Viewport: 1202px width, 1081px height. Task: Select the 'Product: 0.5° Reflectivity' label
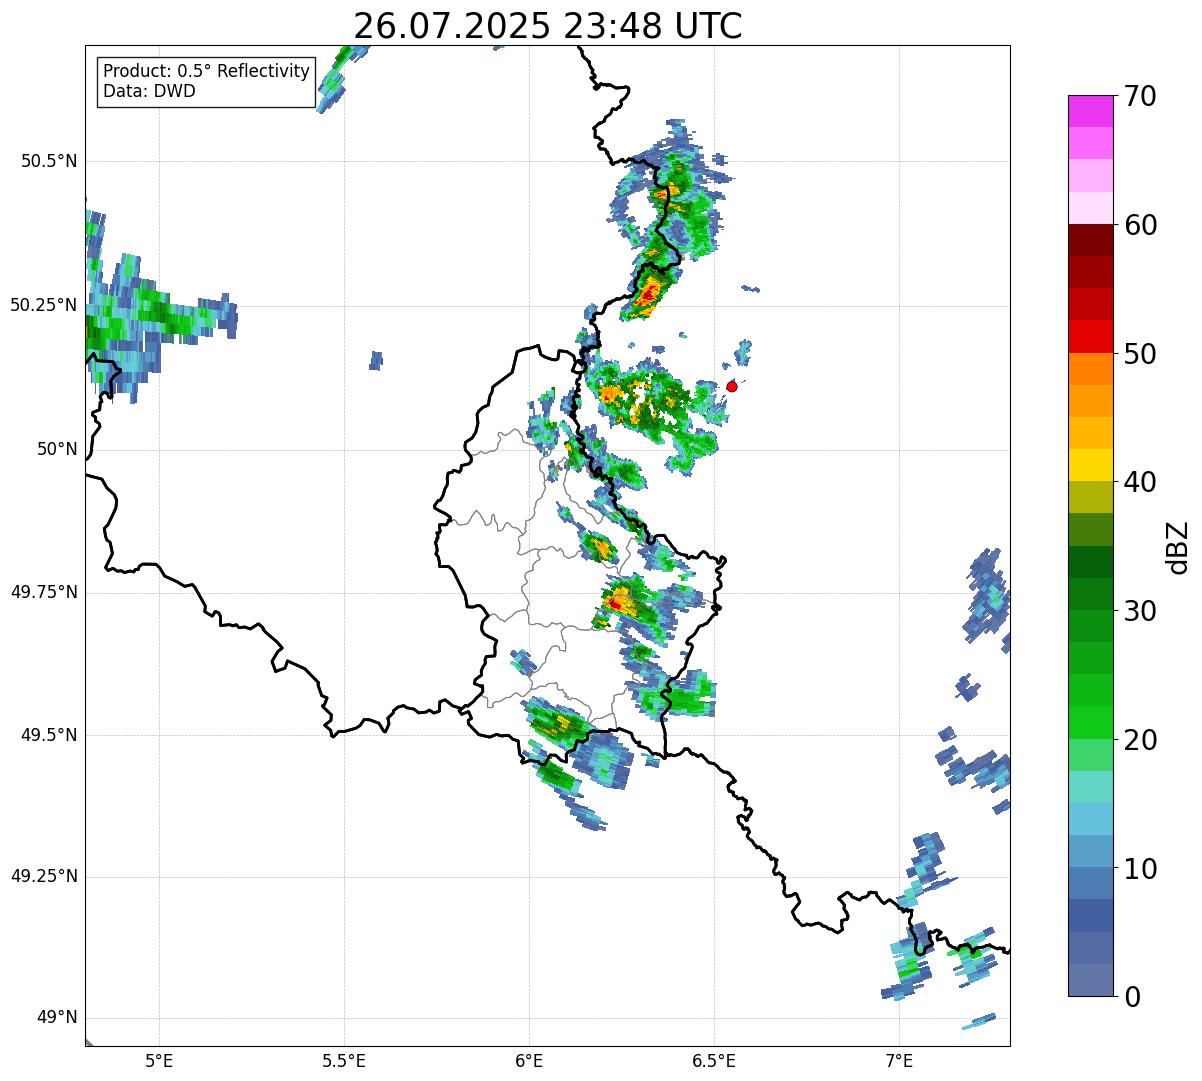click(206, 72)
